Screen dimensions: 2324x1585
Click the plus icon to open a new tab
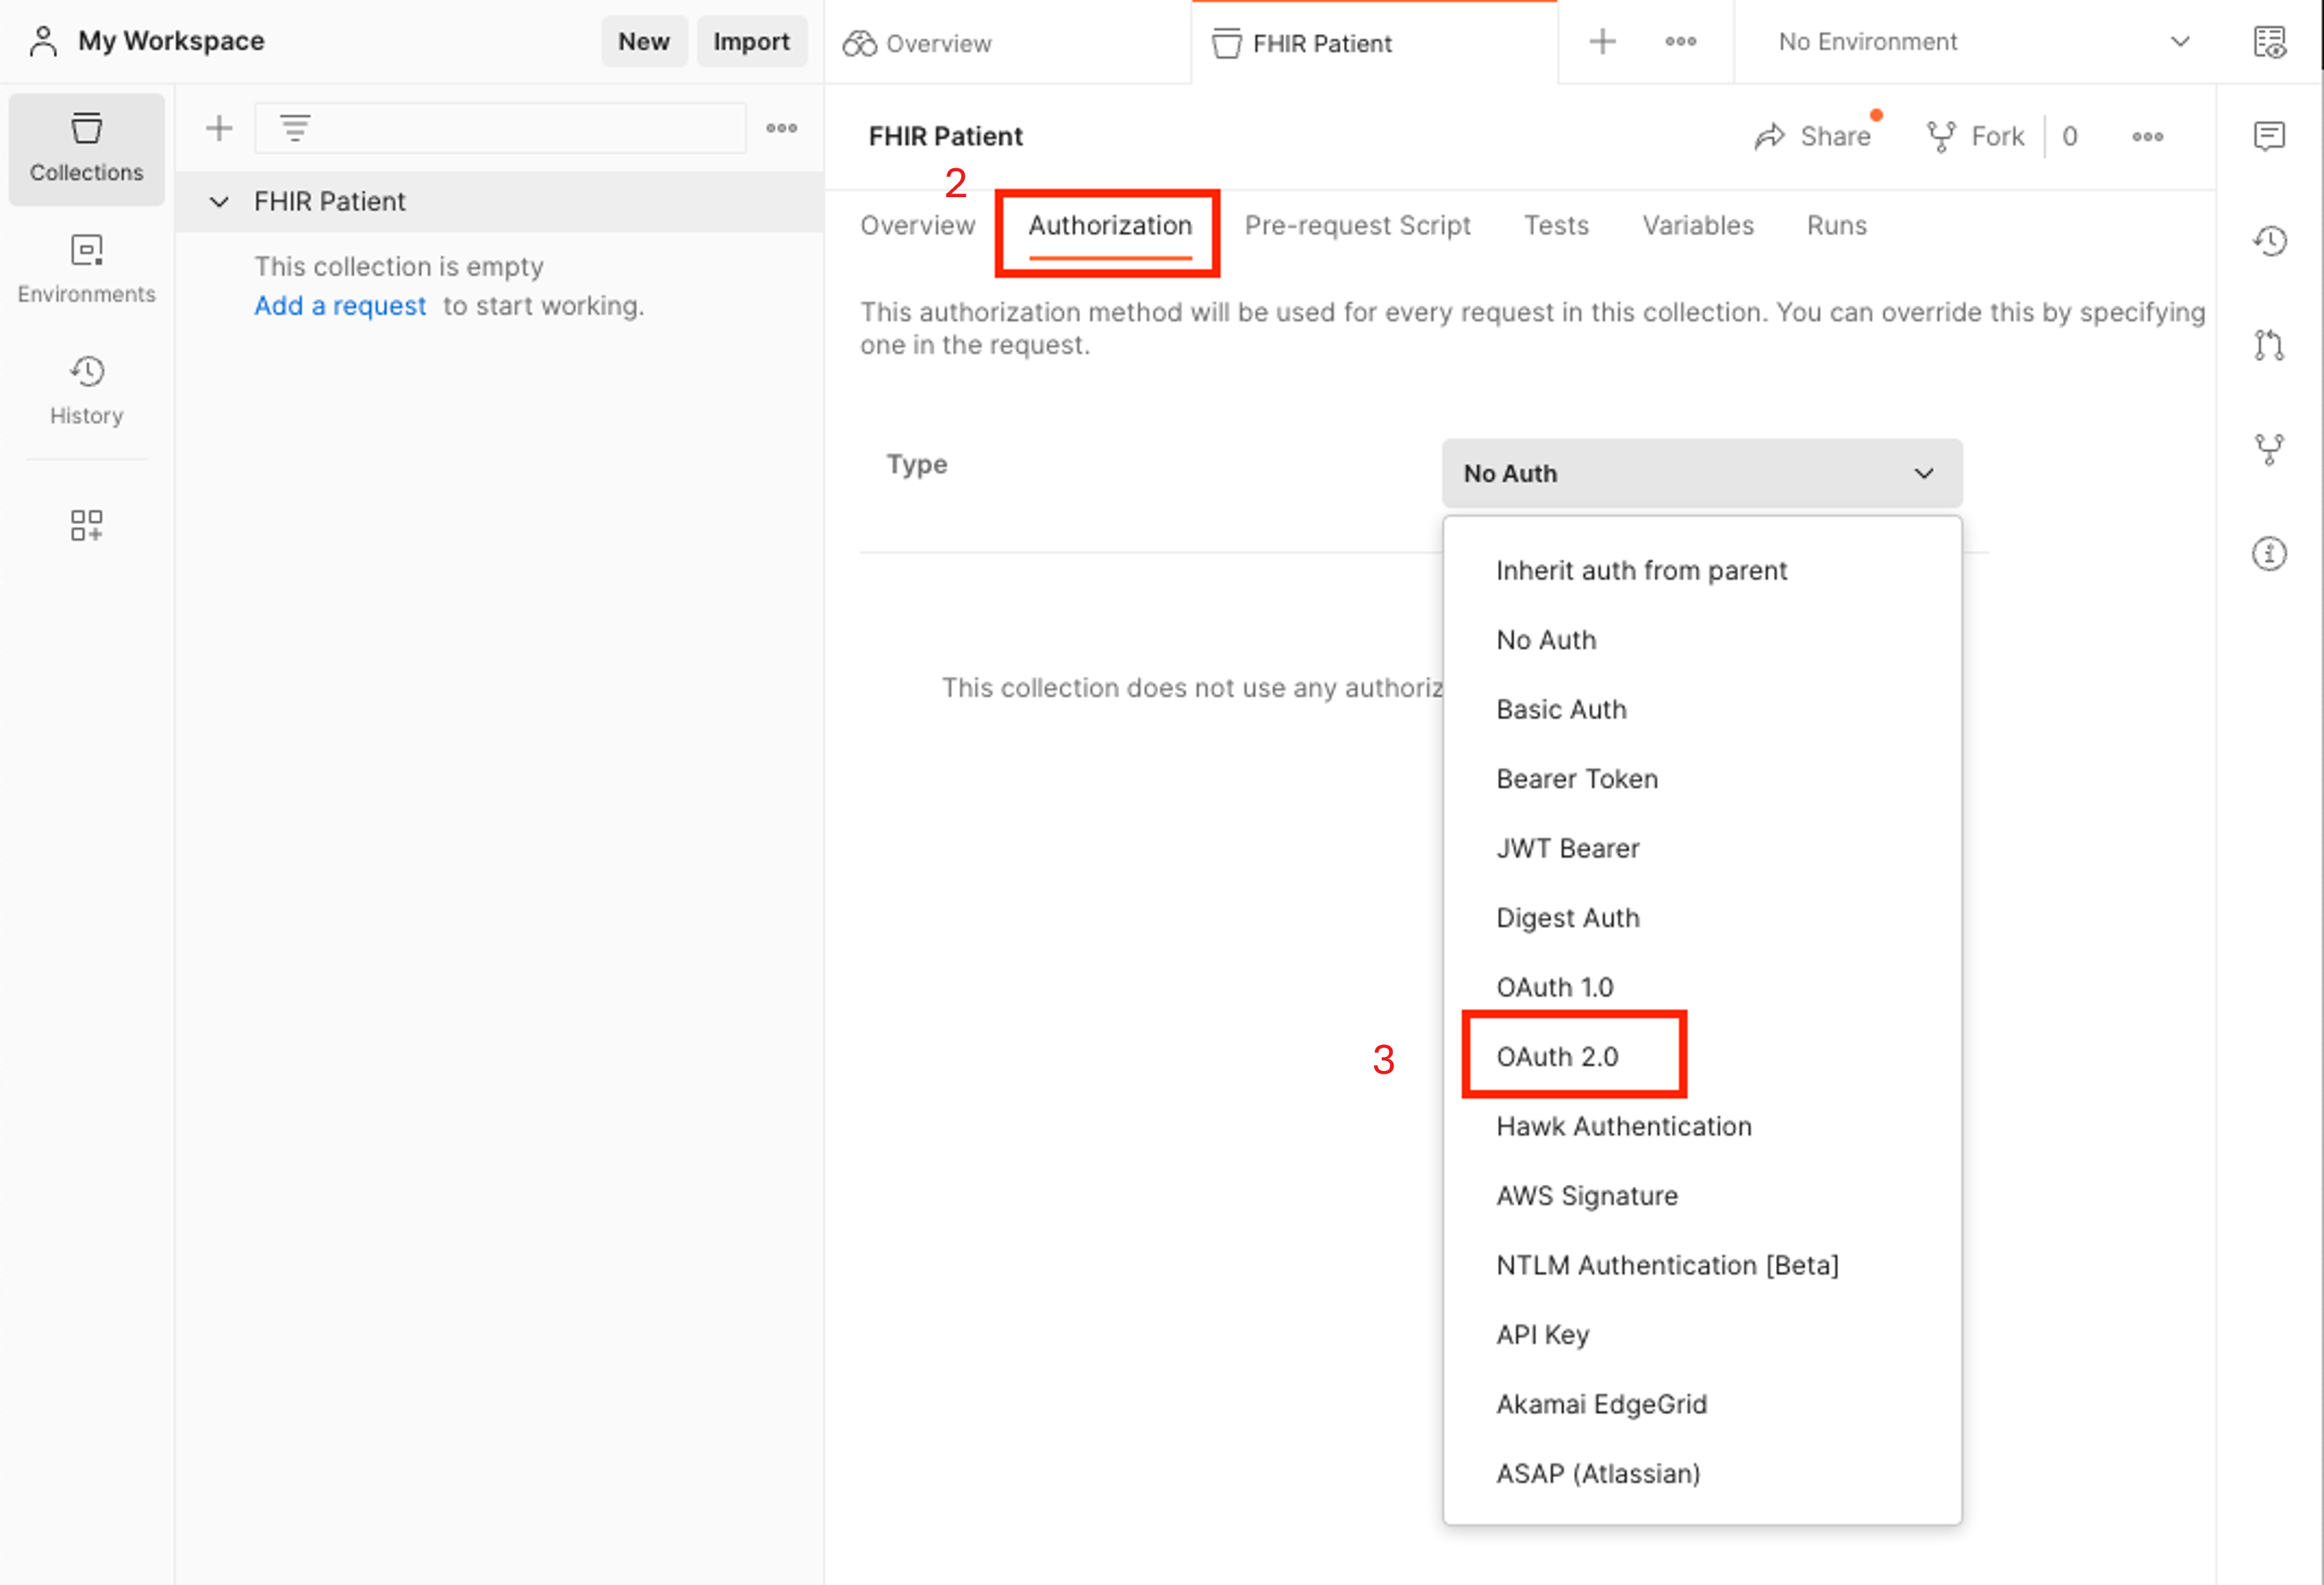point(1603,42)
